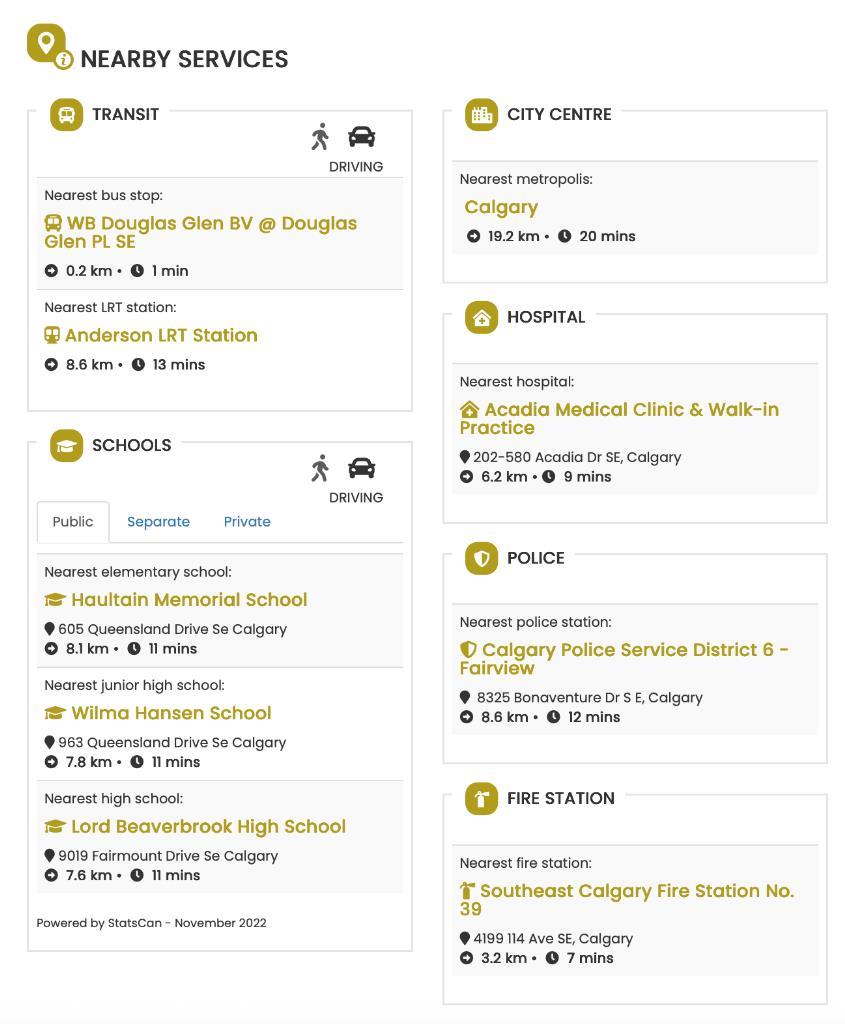Open Anderson LRT Station link
845x1024 pixels.
click(160, 336)
